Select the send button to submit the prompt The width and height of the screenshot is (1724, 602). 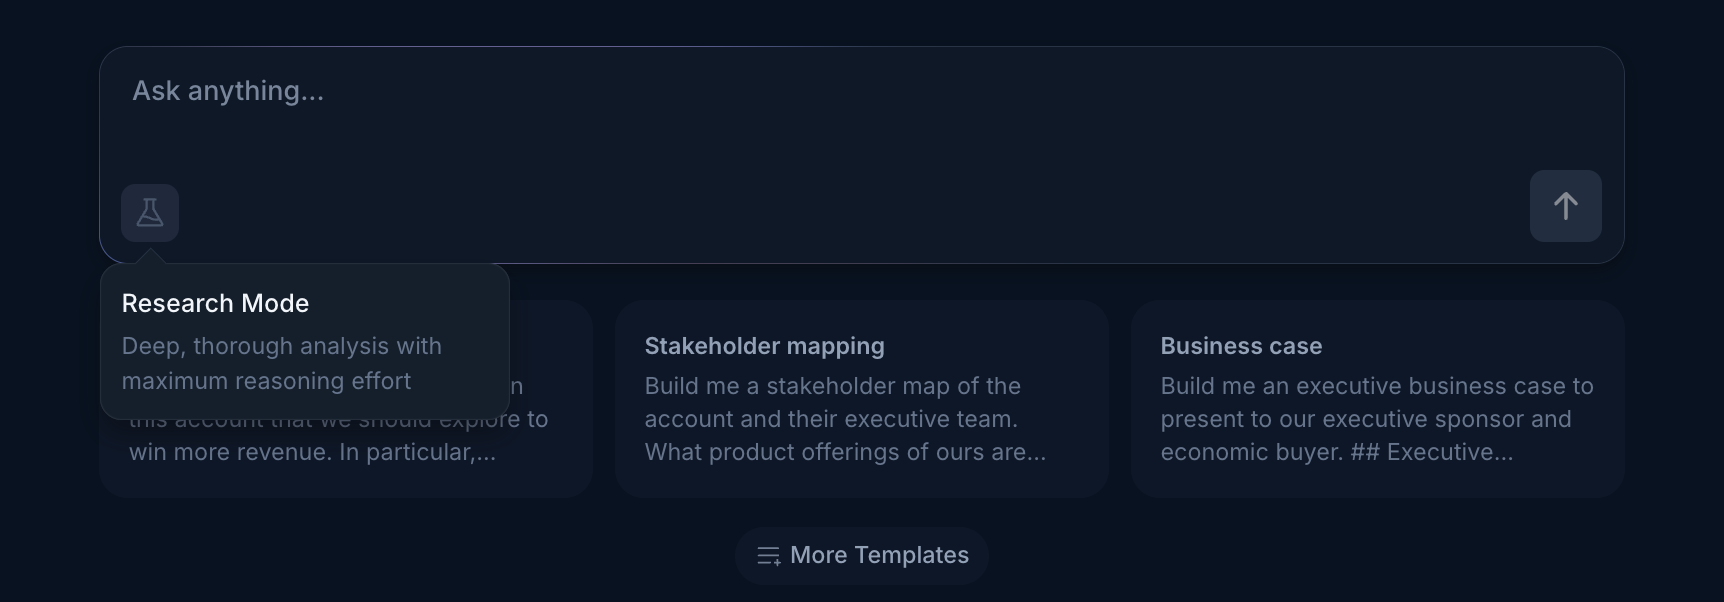click(x=1564, y=206)
